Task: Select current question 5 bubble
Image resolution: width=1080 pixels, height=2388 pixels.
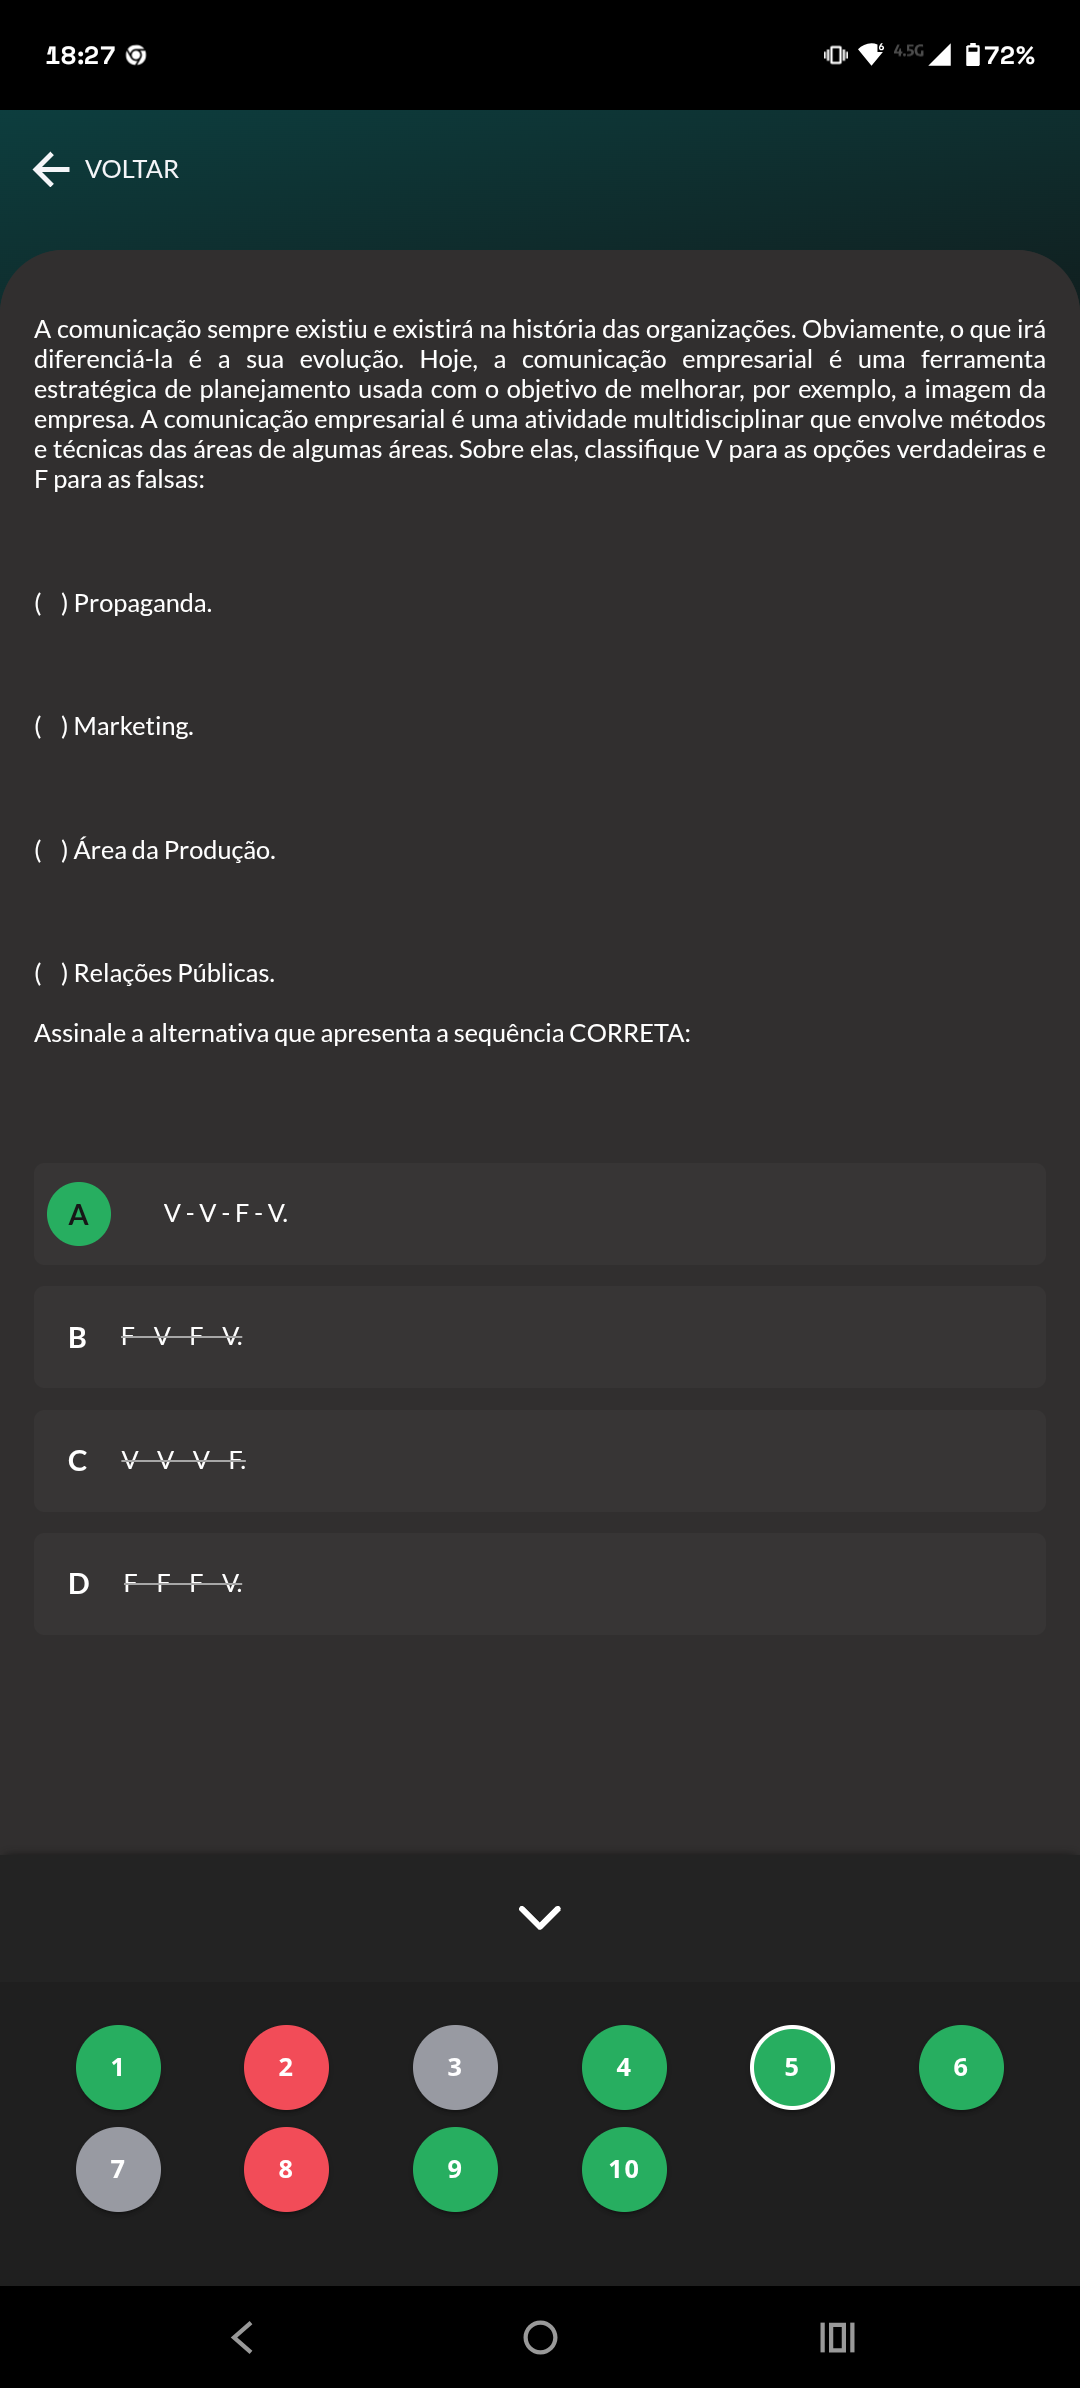Action: click(792, 2067)
